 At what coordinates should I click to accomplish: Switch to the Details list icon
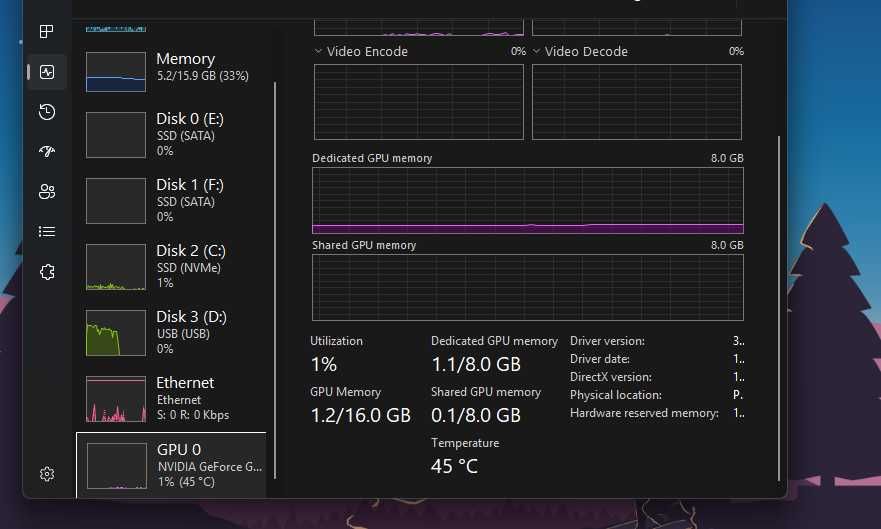coord(46,232)
